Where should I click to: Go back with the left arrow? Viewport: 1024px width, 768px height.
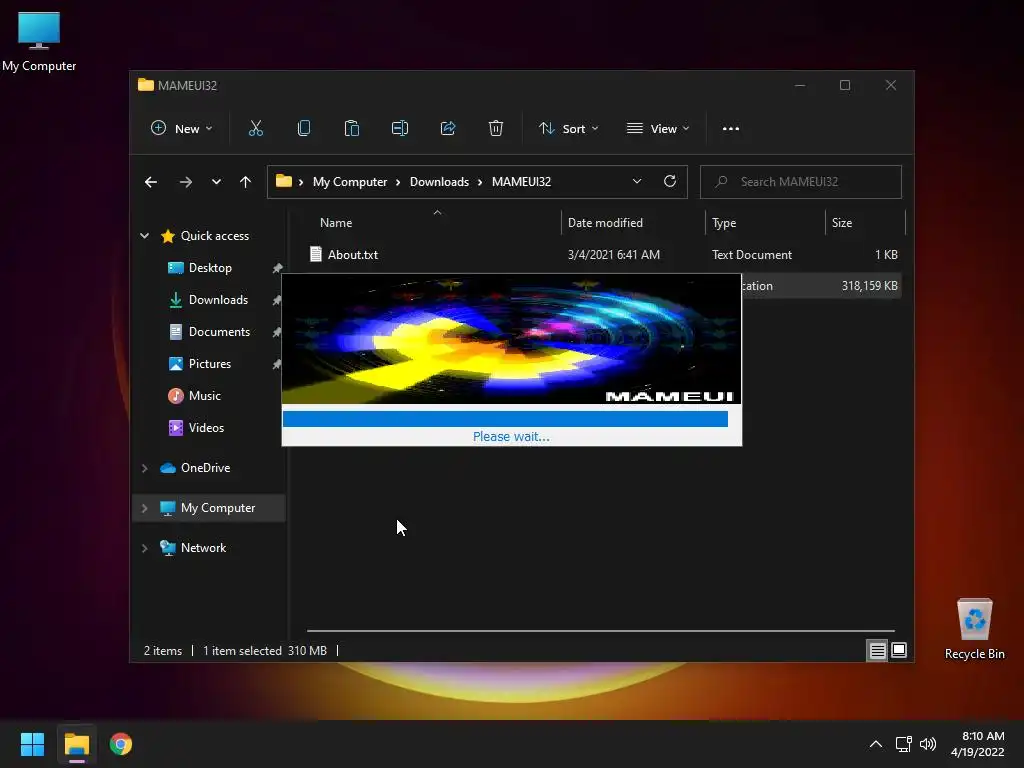click(x=151, y=182)
